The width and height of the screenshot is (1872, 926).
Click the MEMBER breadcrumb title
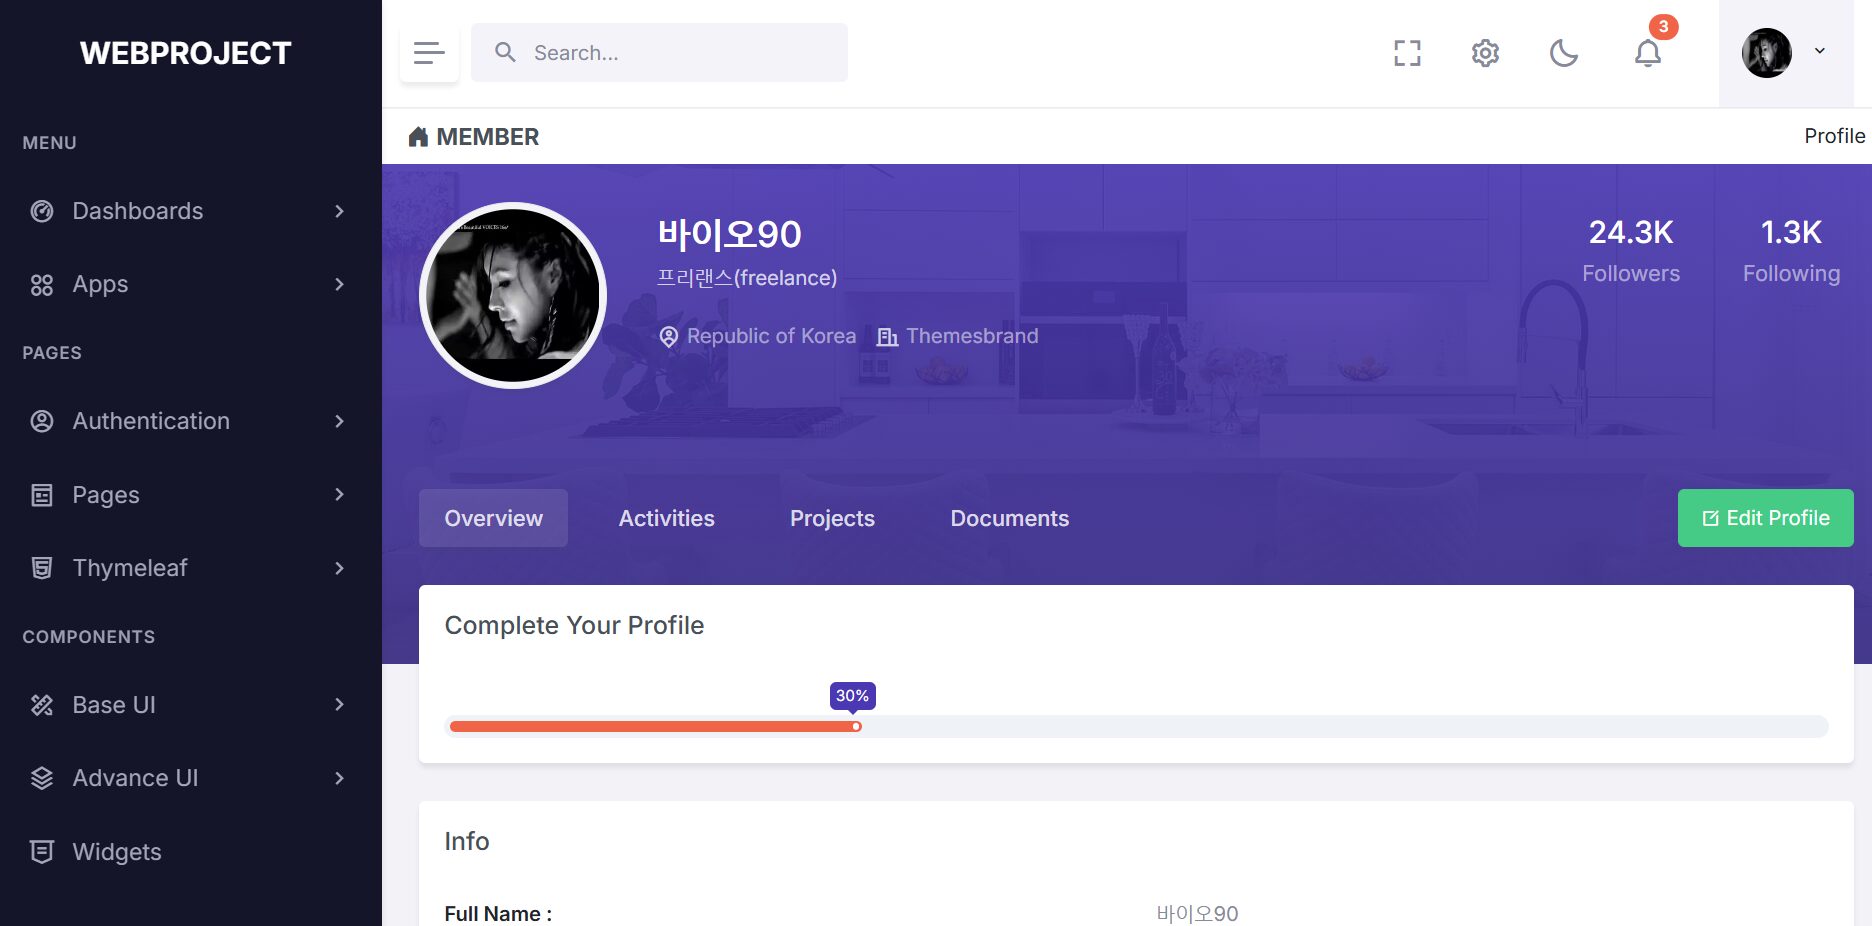pos(487,137)
